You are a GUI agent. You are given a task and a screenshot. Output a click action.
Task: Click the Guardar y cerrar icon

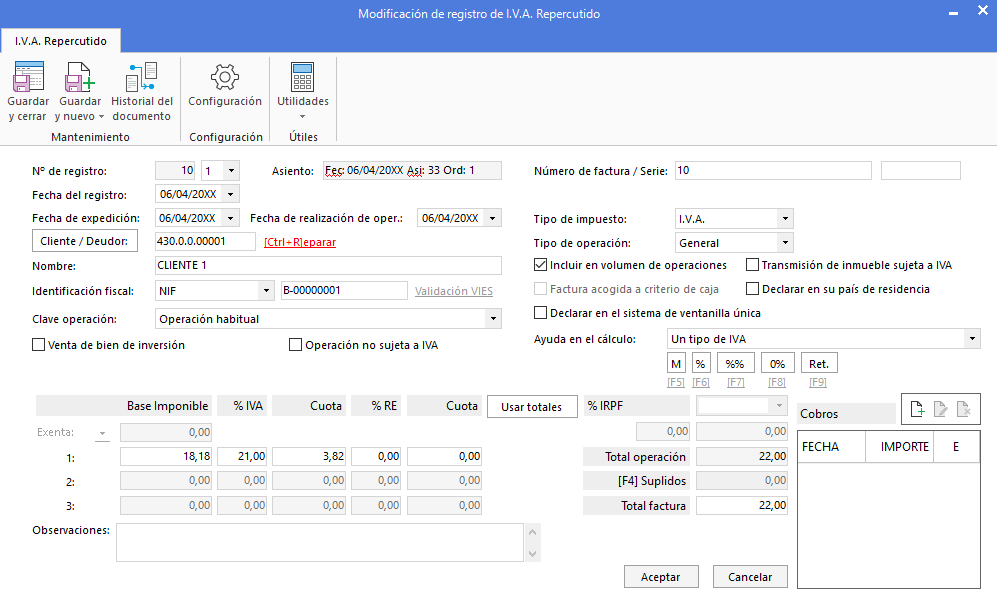pyautogui.click(x=29, y=76)
